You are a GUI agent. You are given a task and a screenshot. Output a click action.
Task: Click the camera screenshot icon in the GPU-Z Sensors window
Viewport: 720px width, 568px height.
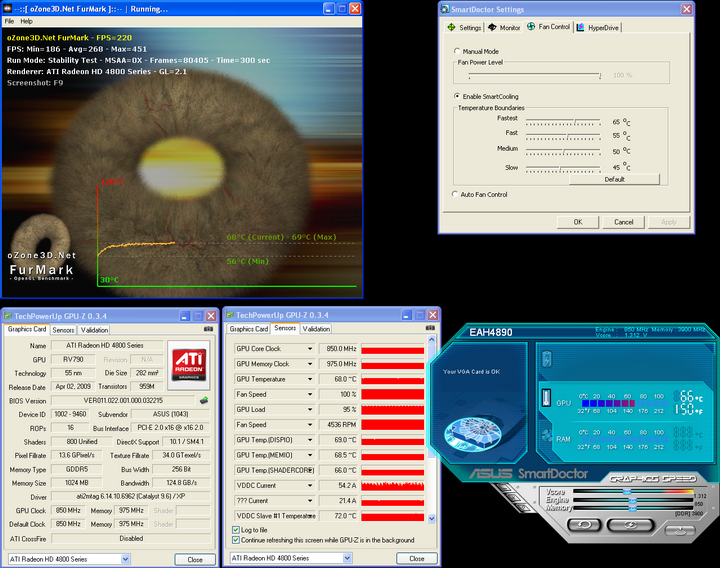pos(430,328)
